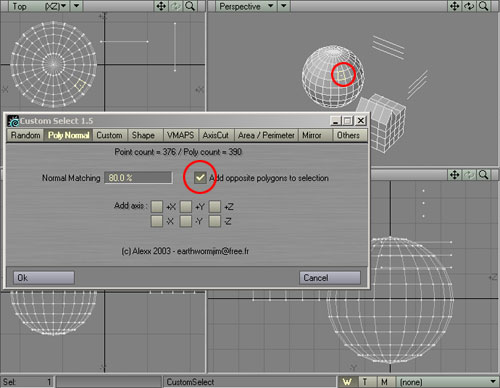Click the CustomSelect status text
Viewport: 500px width, 388px height.
point(190,382)
